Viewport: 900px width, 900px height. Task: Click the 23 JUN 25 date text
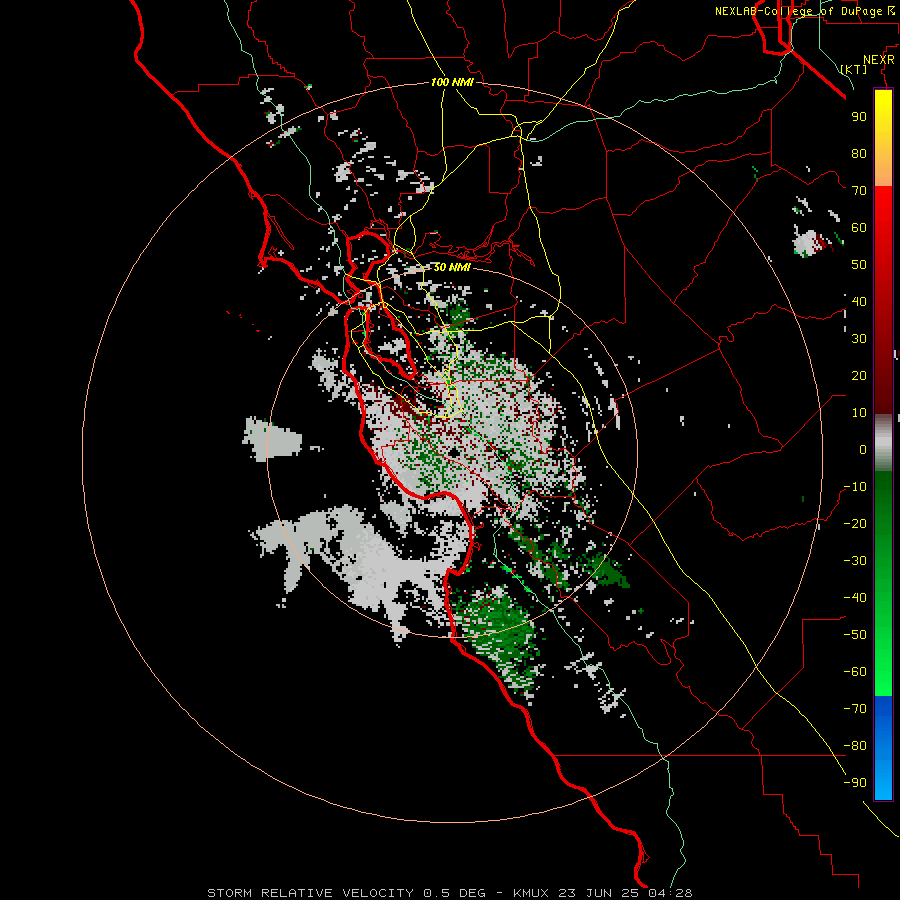point(599,893)
